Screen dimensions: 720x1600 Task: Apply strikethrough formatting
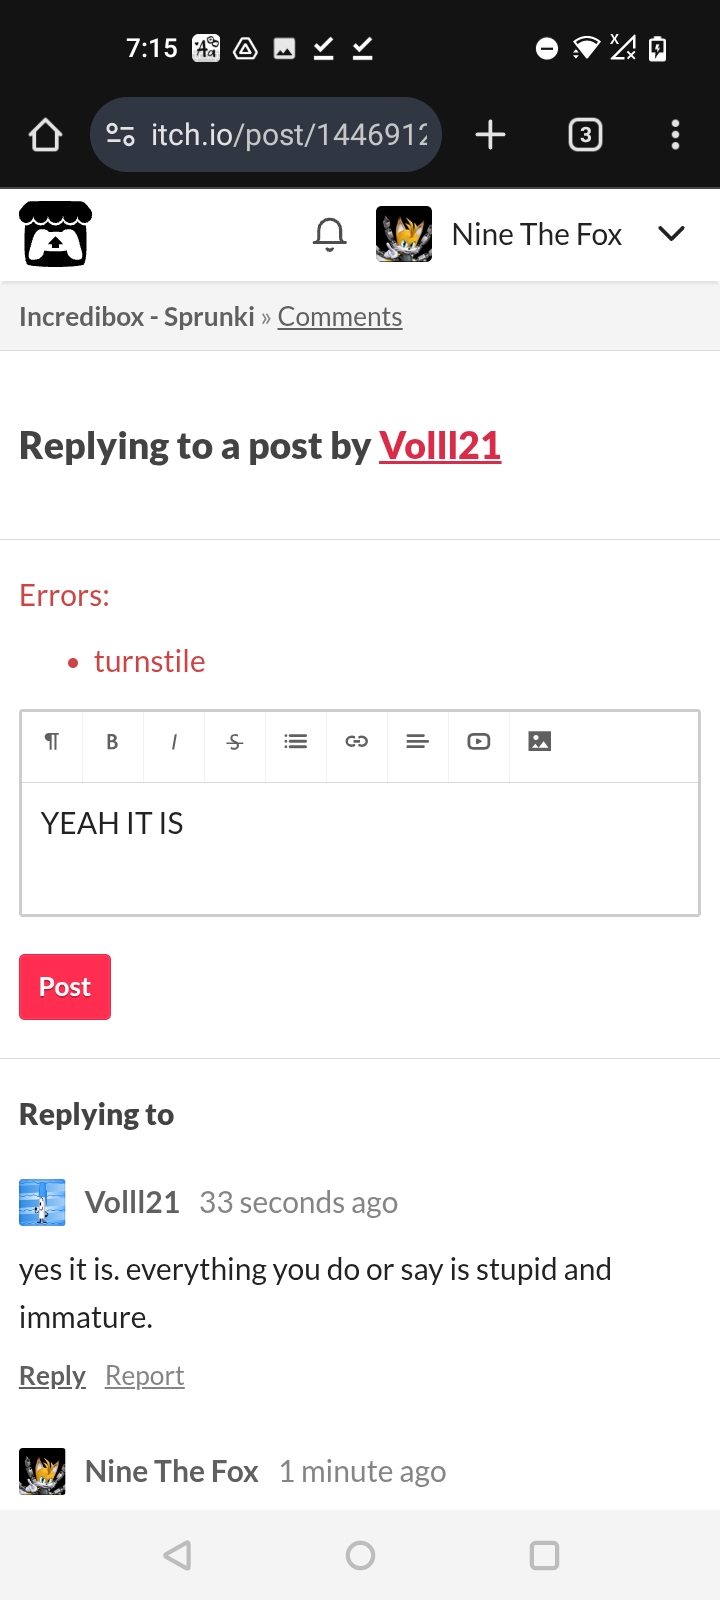tap(235, 742)
